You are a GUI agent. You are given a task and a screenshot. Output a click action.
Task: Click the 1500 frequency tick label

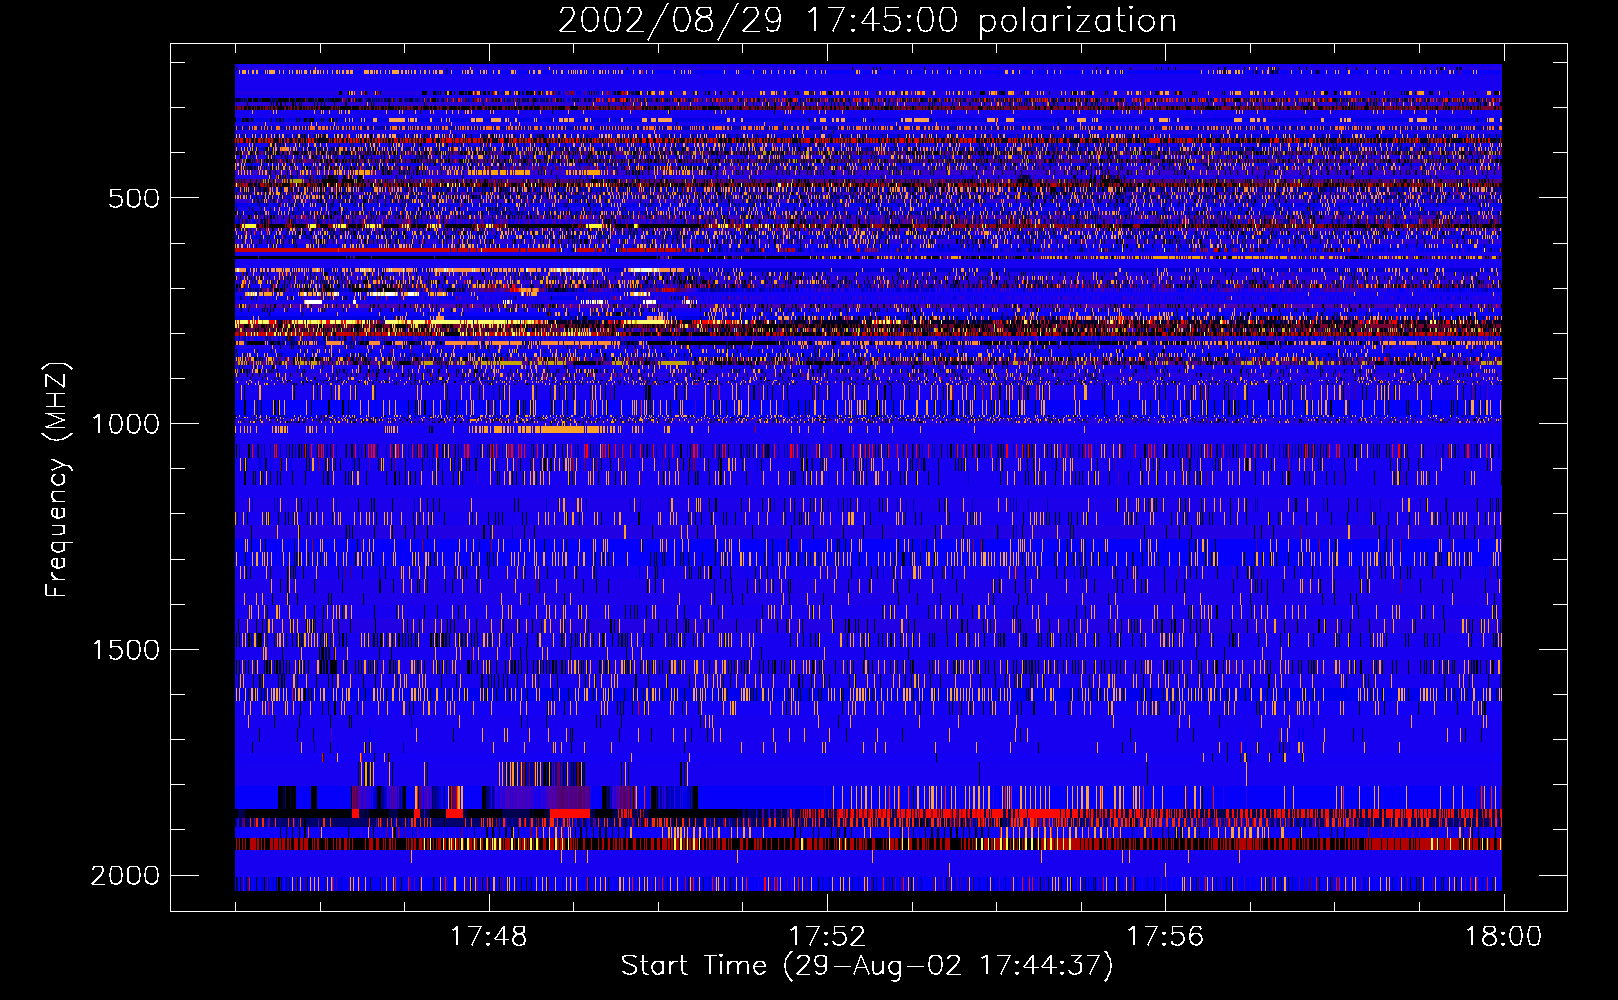[x=125, y=650]
